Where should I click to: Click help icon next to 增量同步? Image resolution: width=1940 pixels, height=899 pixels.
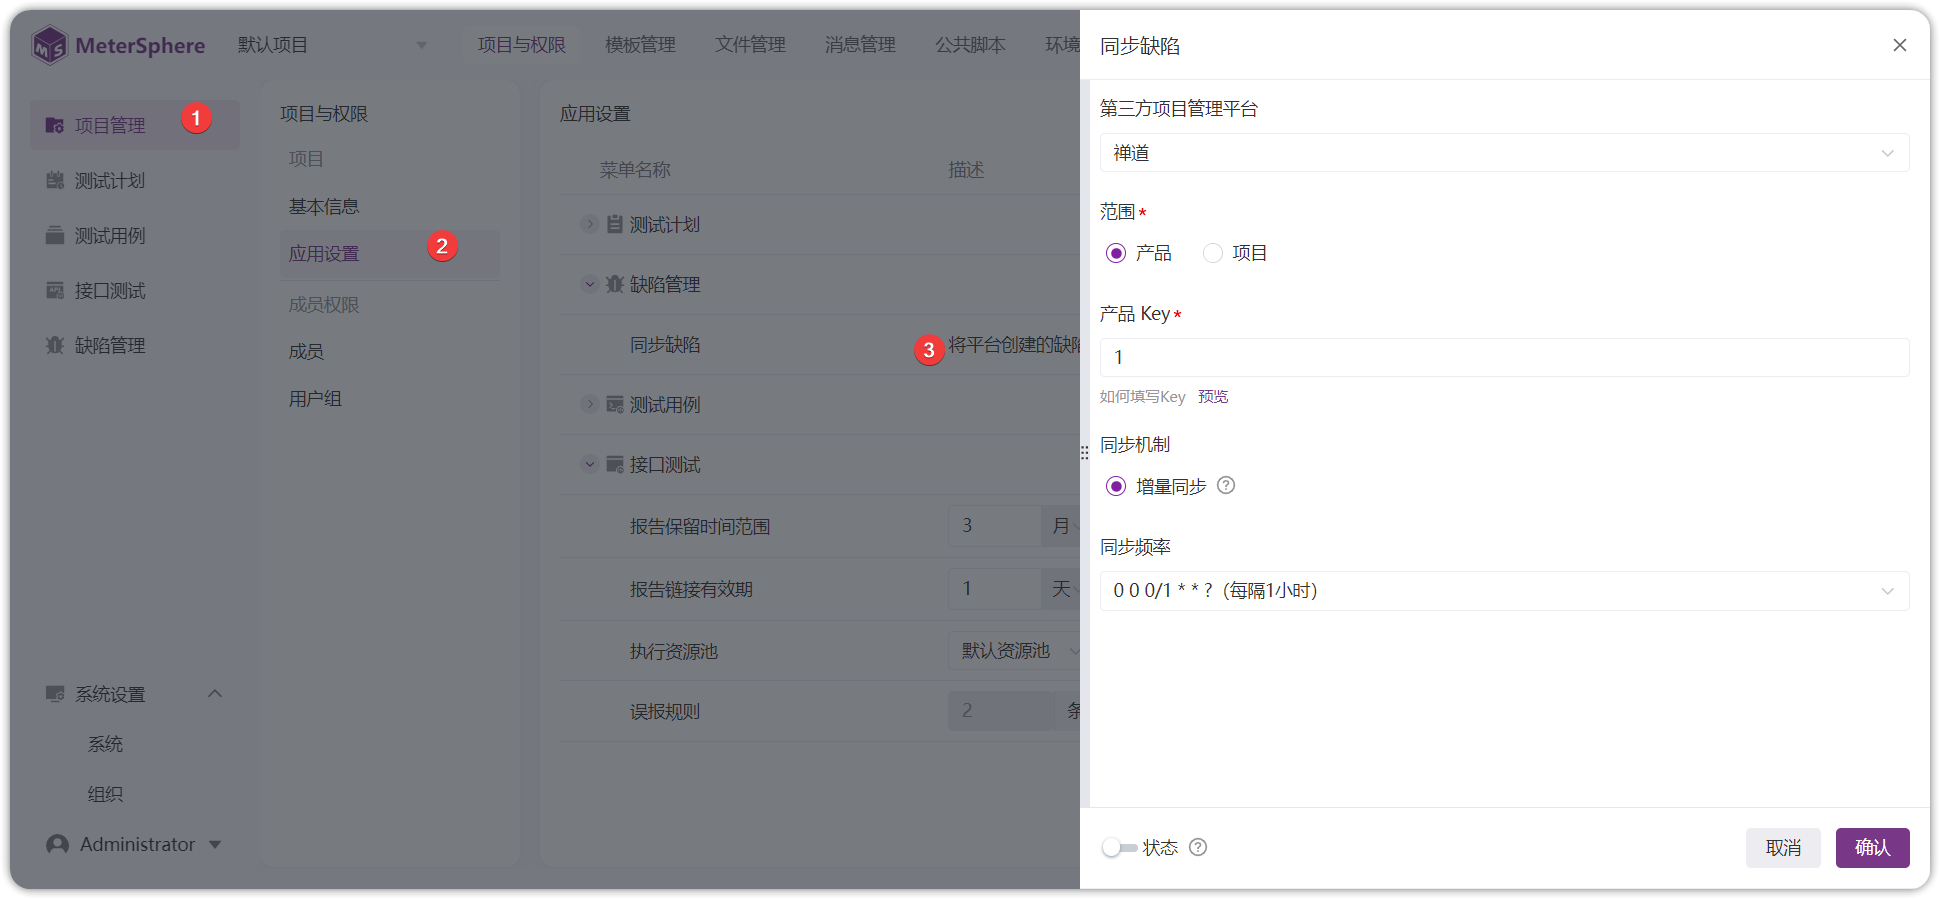[x=1226, y=486]
